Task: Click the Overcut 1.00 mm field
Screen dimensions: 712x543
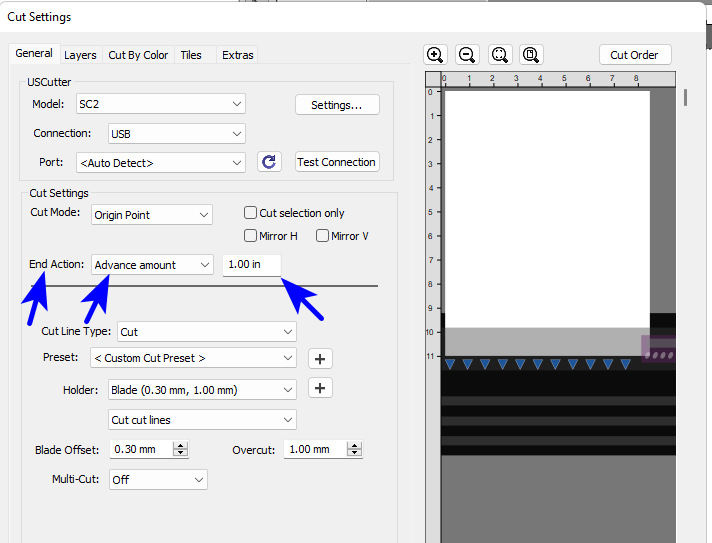Action: tap(316, 449)
